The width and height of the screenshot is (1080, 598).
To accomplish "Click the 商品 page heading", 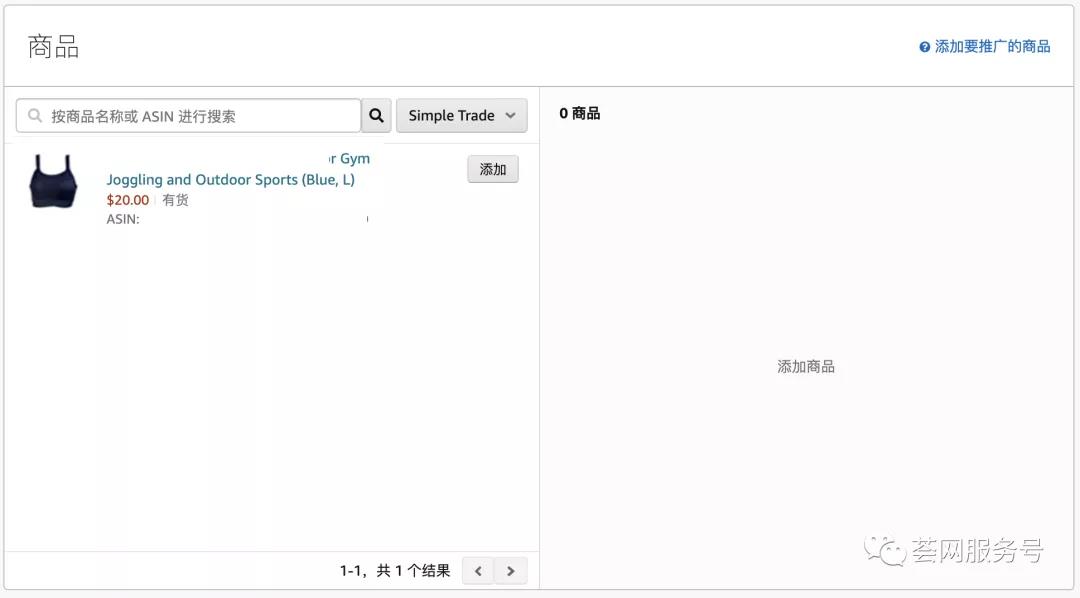I will click(x=51, y=46).
